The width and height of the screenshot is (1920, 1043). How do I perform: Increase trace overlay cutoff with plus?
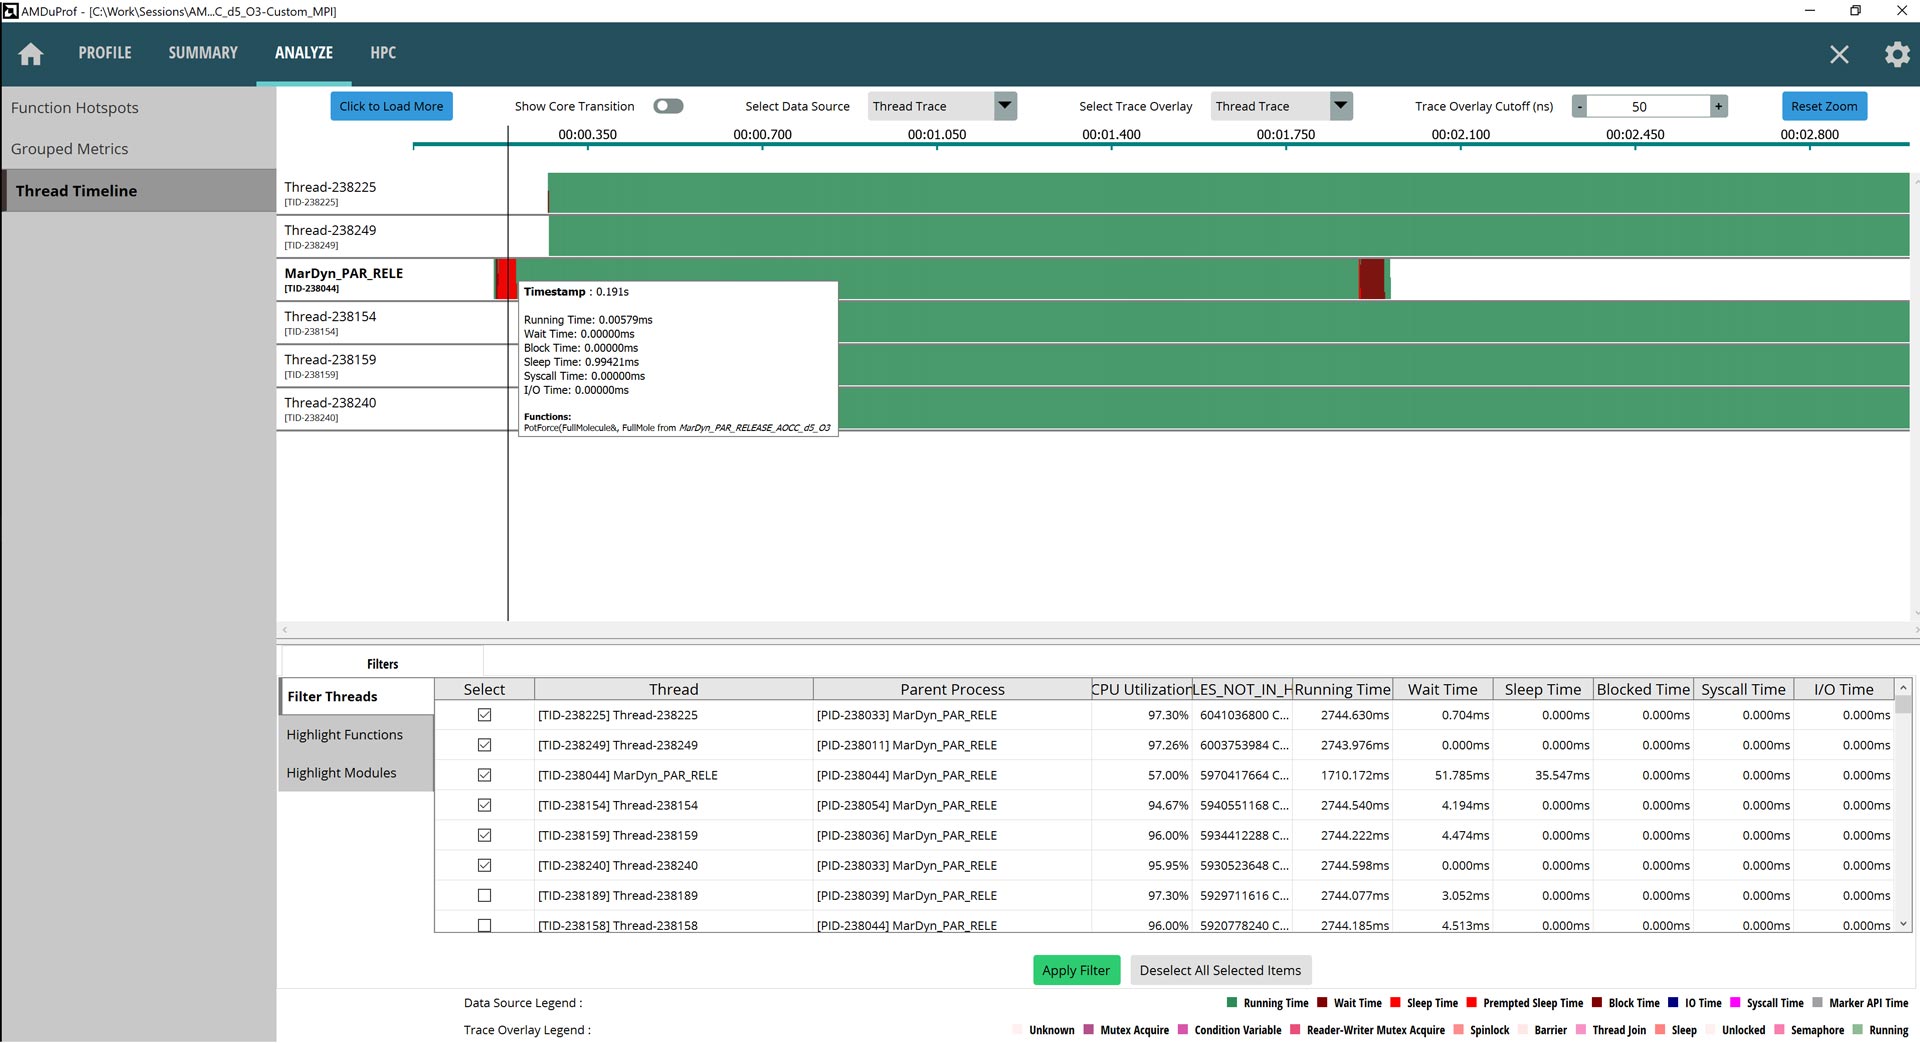pyautogui.click(x=1718, y=106)
